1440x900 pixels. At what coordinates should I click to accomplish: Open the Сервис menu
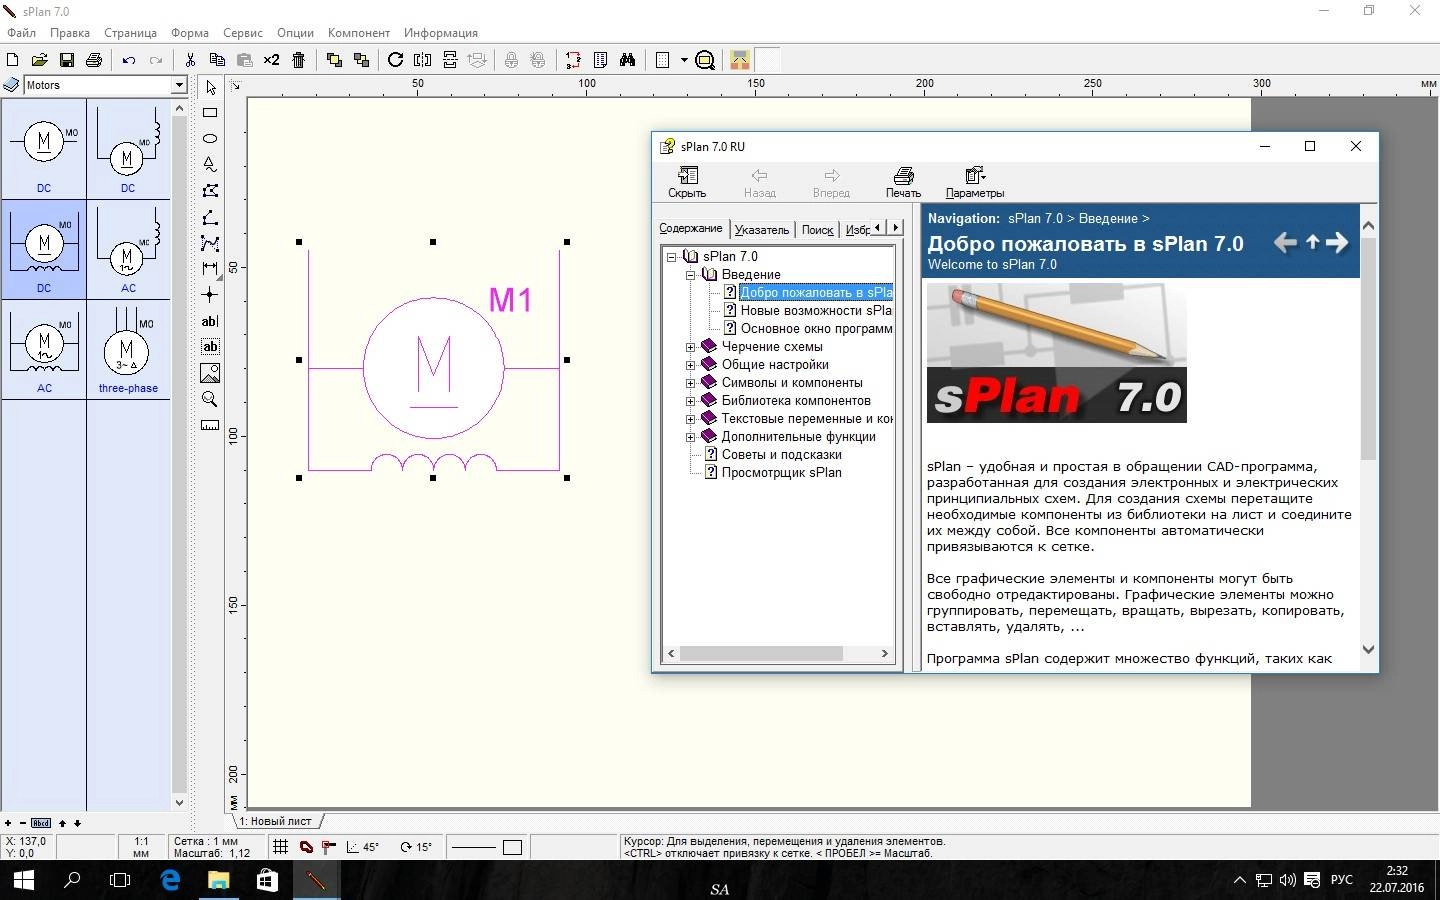pyautogui.click(x=243, y=33)
